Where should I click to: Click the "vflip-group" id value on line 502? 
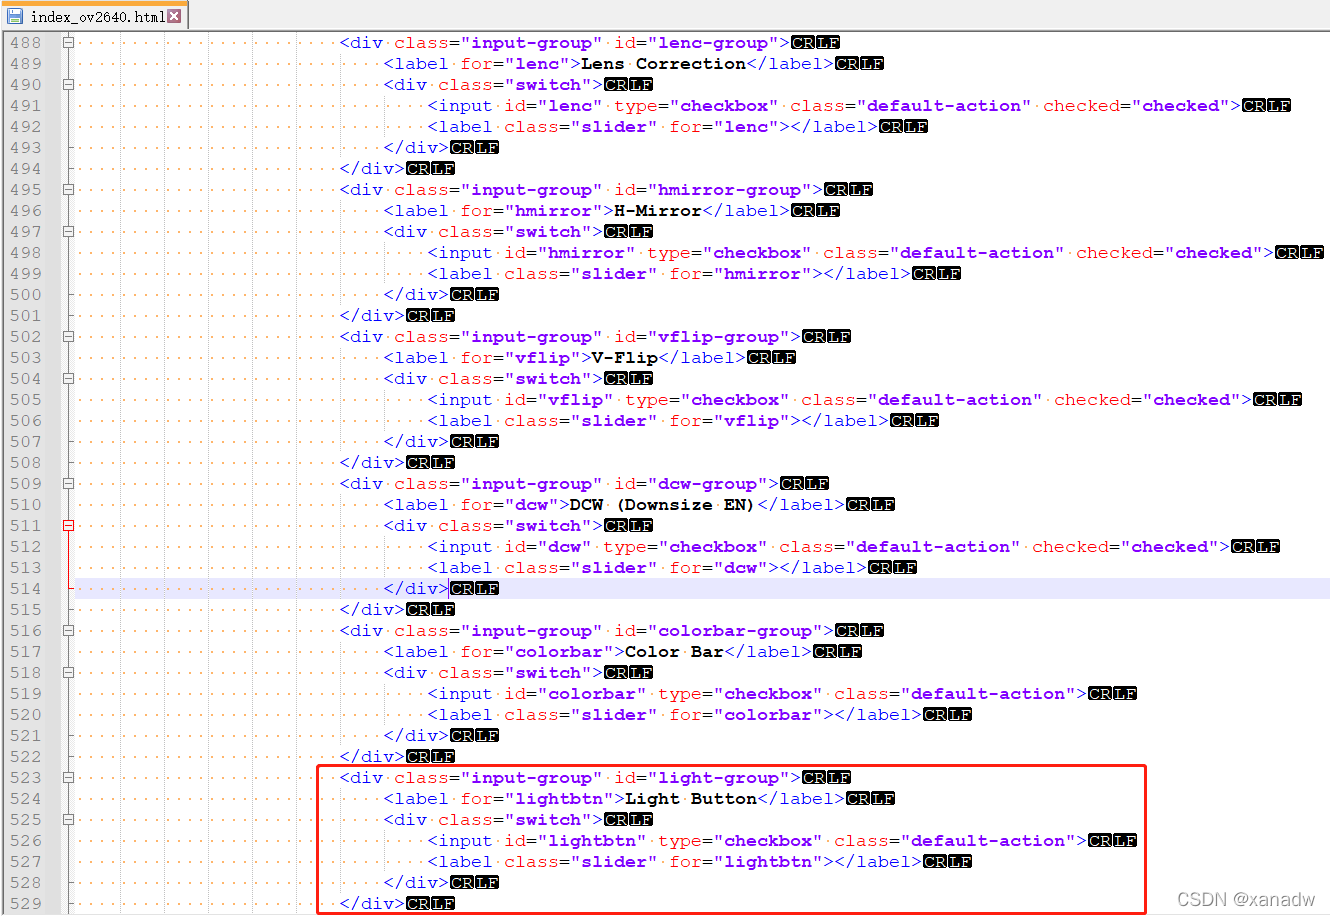coord(718,337)
